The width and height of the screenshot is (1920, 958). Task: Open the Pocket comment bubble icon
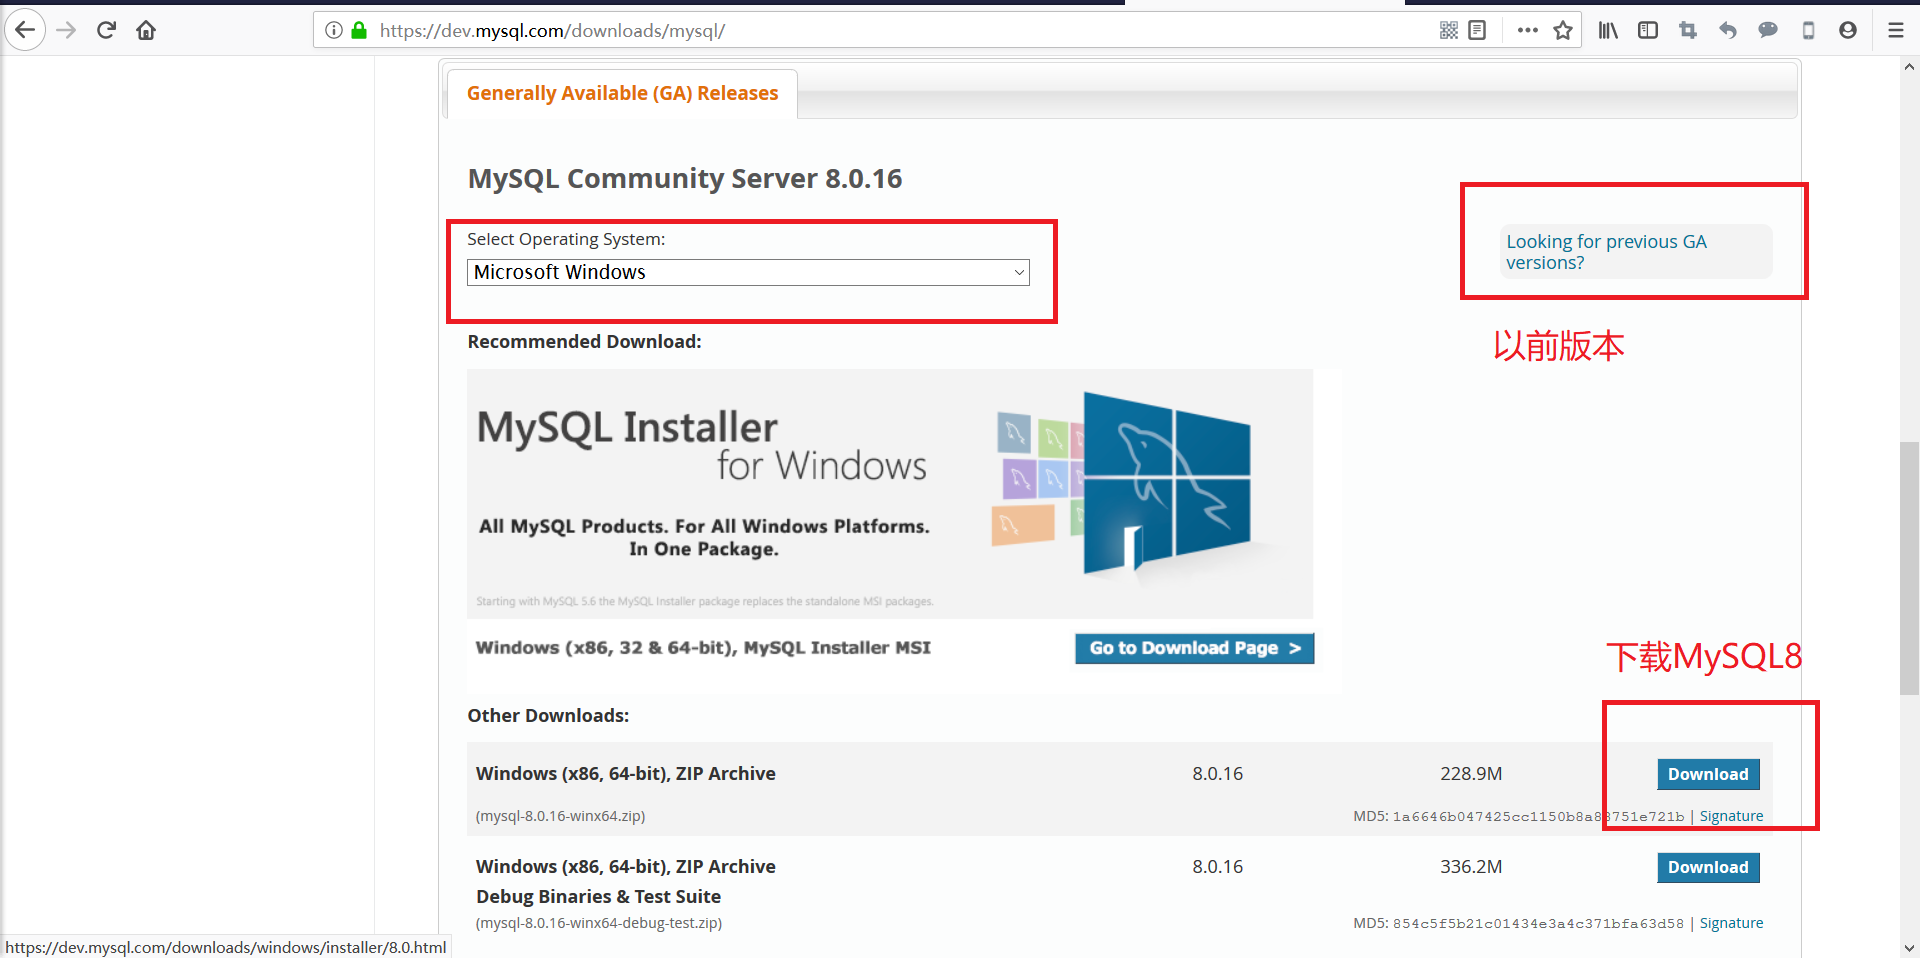1767,30
